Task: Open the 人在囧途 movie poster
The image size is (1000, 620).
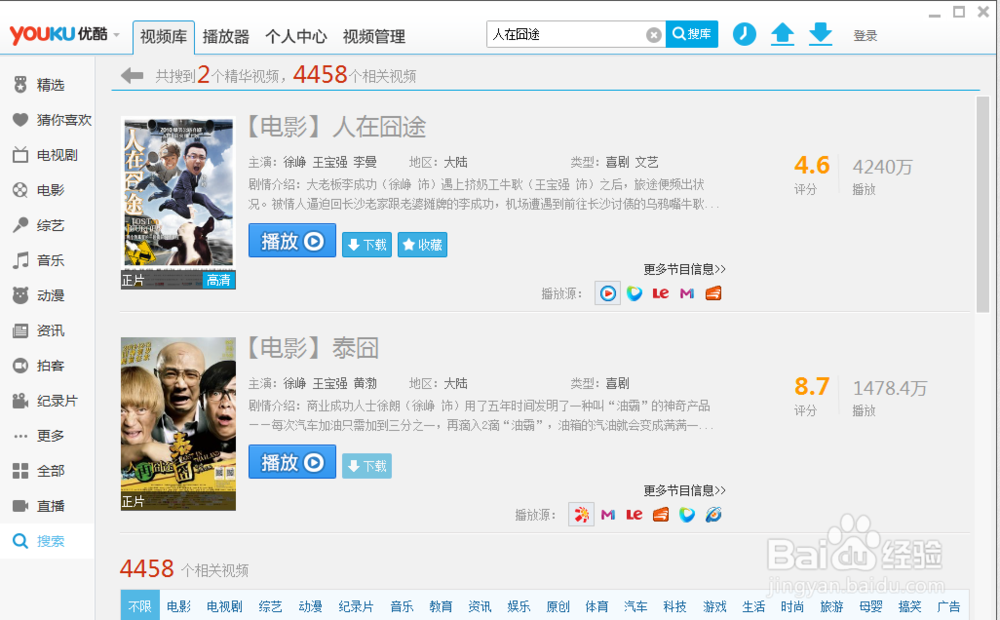Action: (x=179, y=203)
